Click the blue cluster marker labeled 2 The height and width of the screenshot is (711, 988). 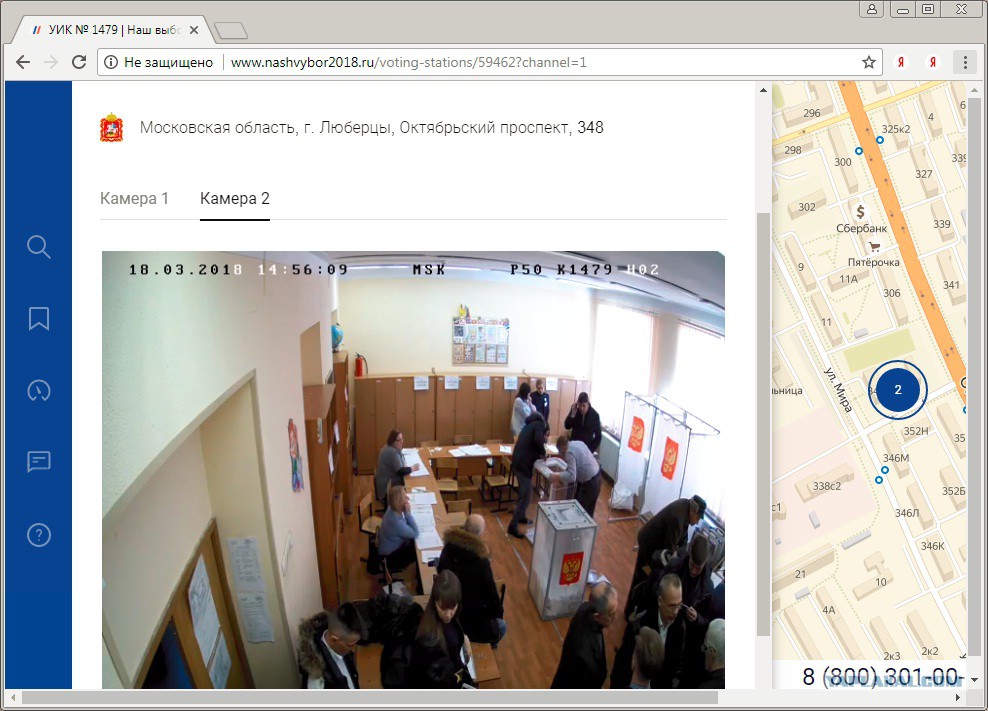(897, 390)
